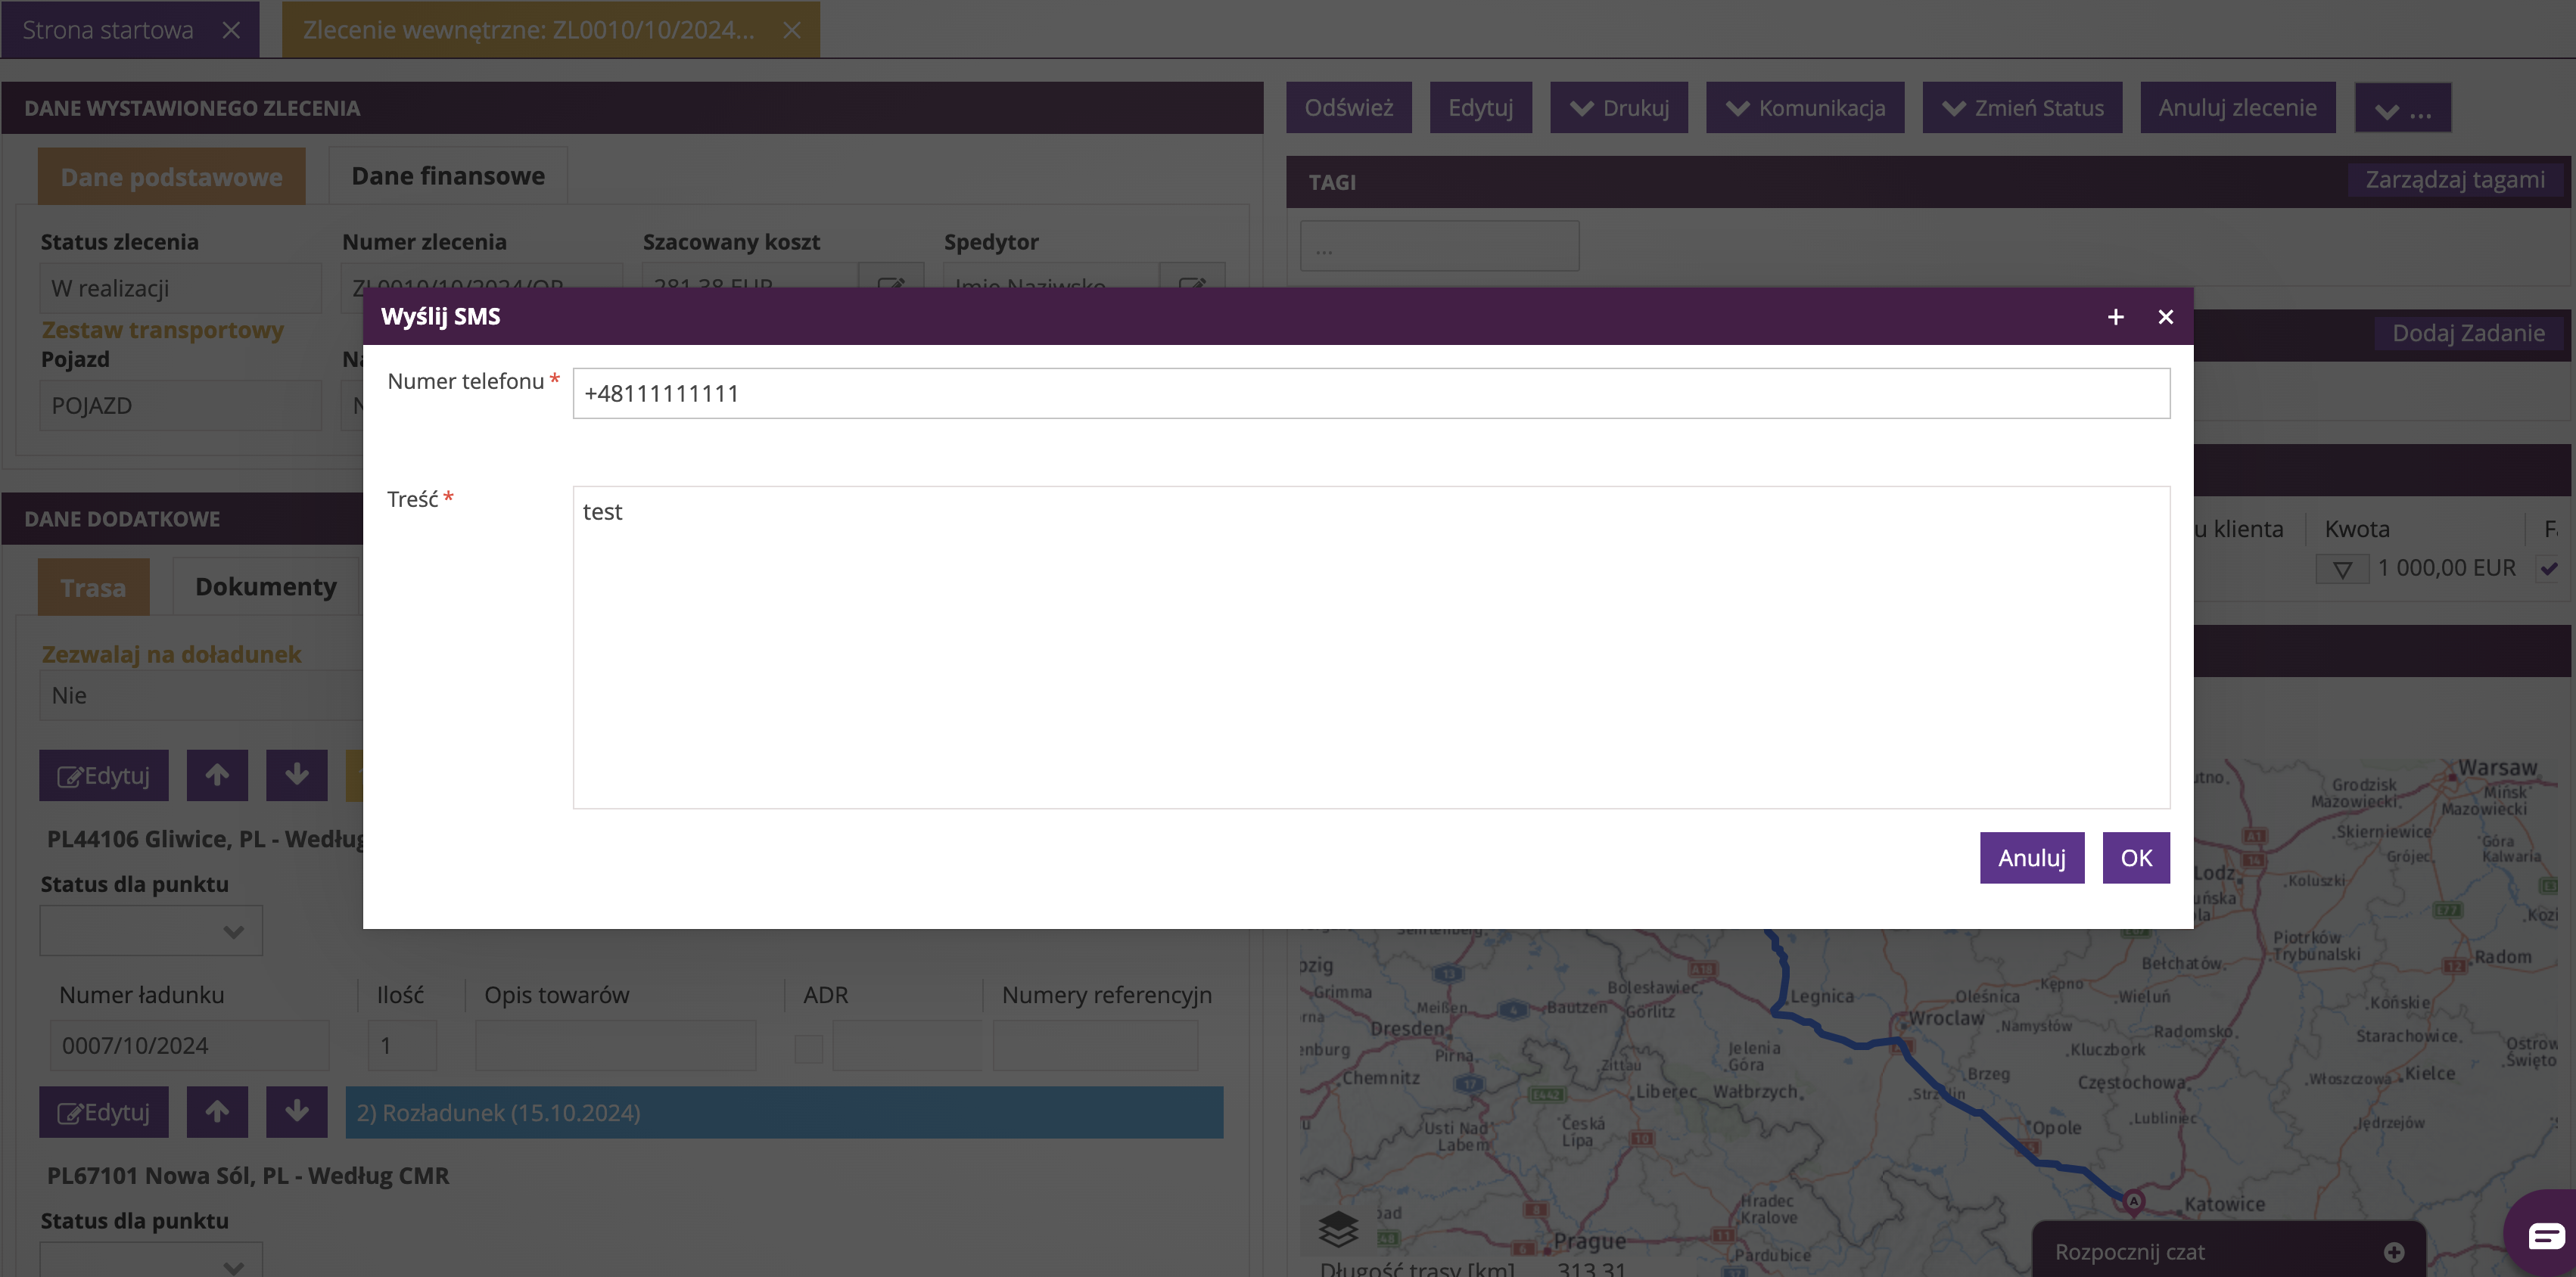Image resolution: width=2576 pixels, height=1277 pixels.
Task: Click the down arrow for the Rozładunek point
Action: pos(296,1112)
